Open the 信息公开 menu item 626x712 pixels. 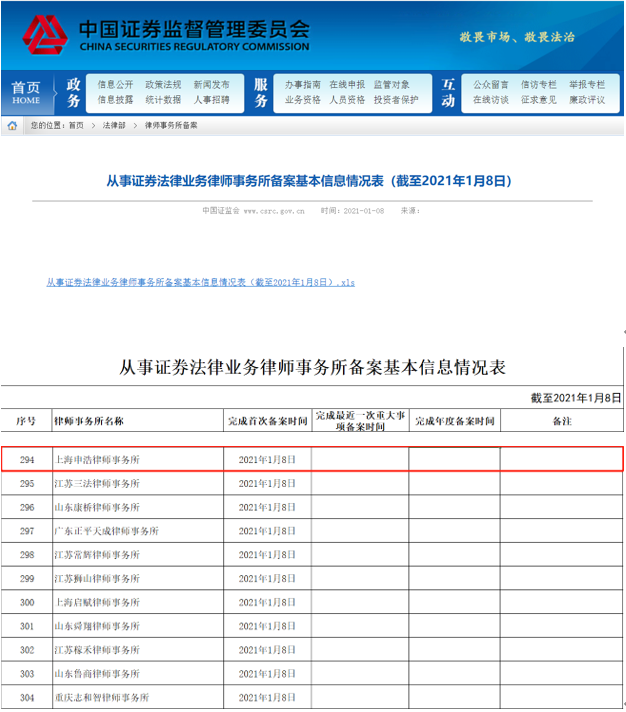(x=115, y=84)
